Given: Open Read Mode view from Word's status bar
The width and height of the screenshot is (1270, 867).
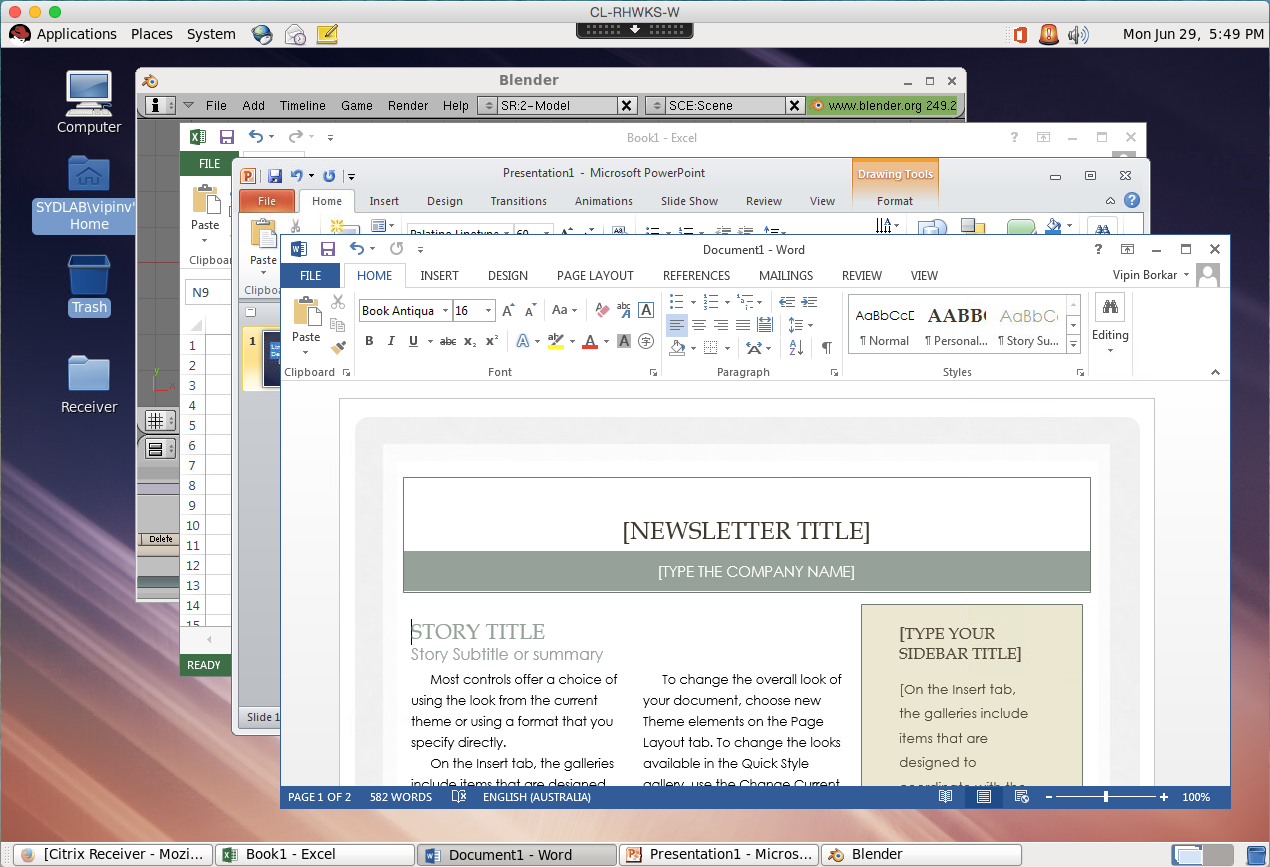Looking at the screenshot, I should [945, 797].
